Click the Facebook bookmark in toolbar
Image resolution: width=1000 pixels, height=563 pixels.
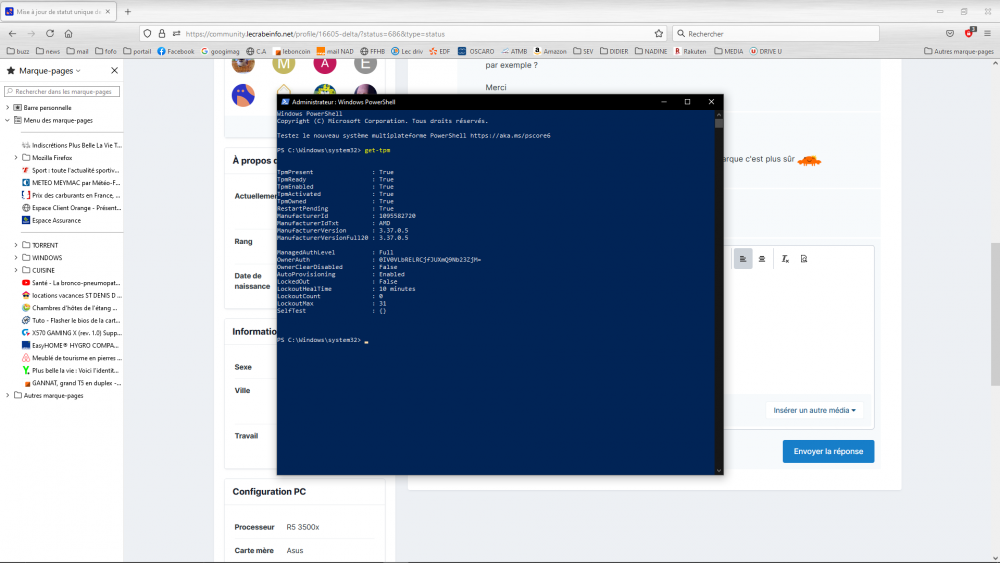point(175,51)
